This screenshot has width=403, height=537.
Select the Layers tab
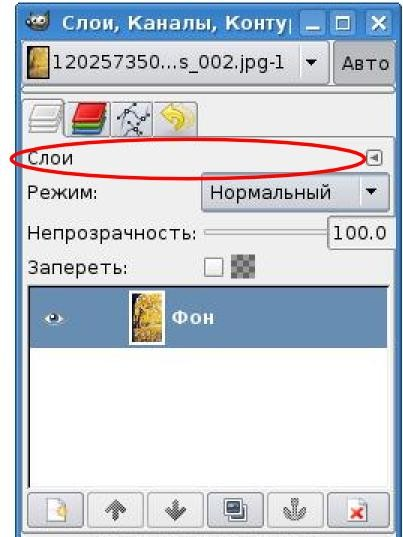coord(44,118)
